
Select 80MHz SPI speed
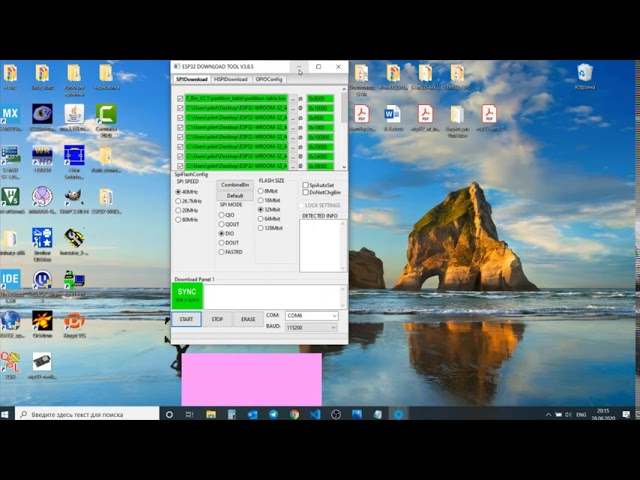click(x=187, y=220)
